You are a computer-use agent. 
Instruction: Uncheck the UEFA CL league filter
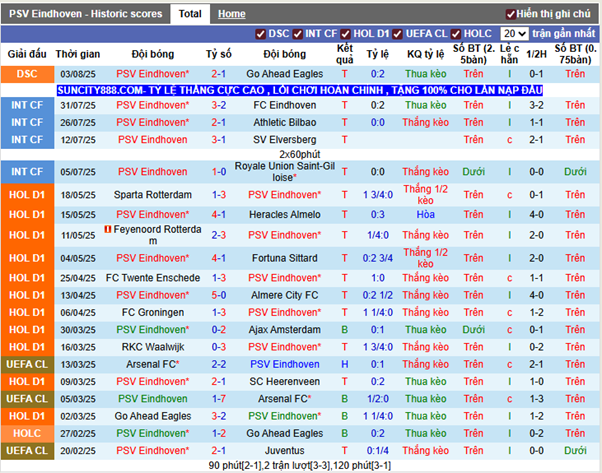[x=397, y=34]
